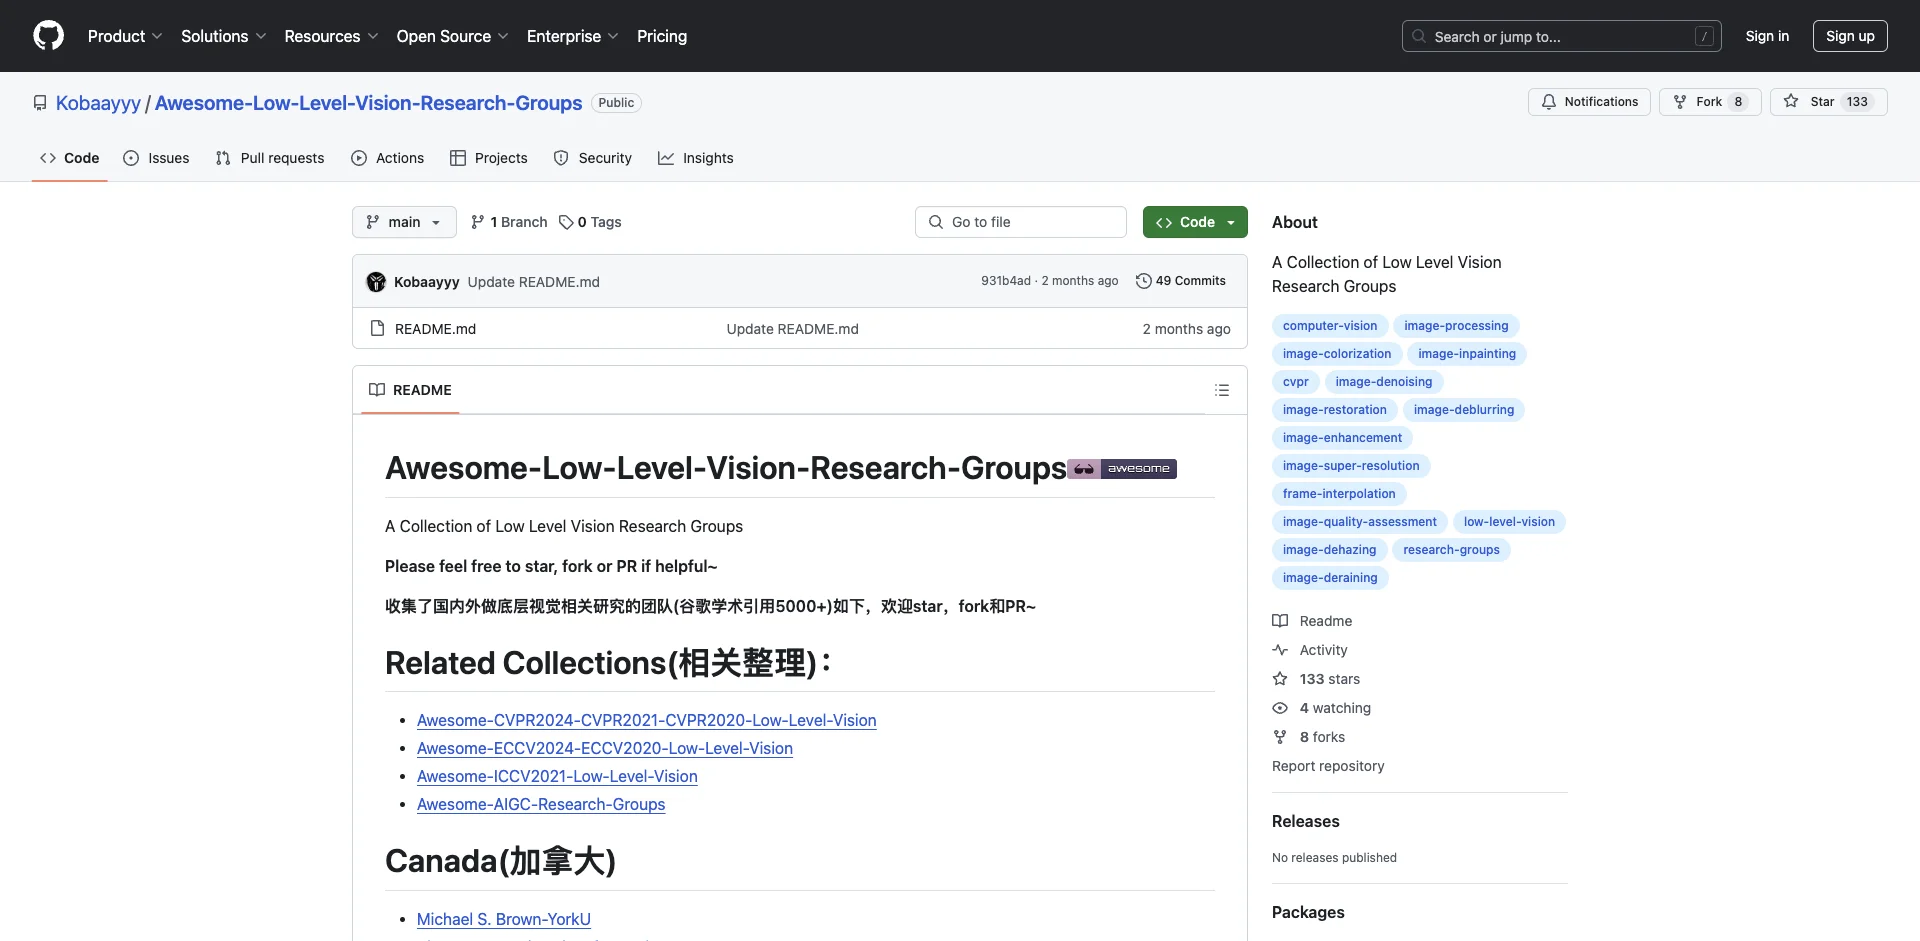Viewport: 1920px width, 941px height.
Task: Open Awesome-ECCV2024-ECCV2020-Low-Level-Vision link
Action: [605, 748]
